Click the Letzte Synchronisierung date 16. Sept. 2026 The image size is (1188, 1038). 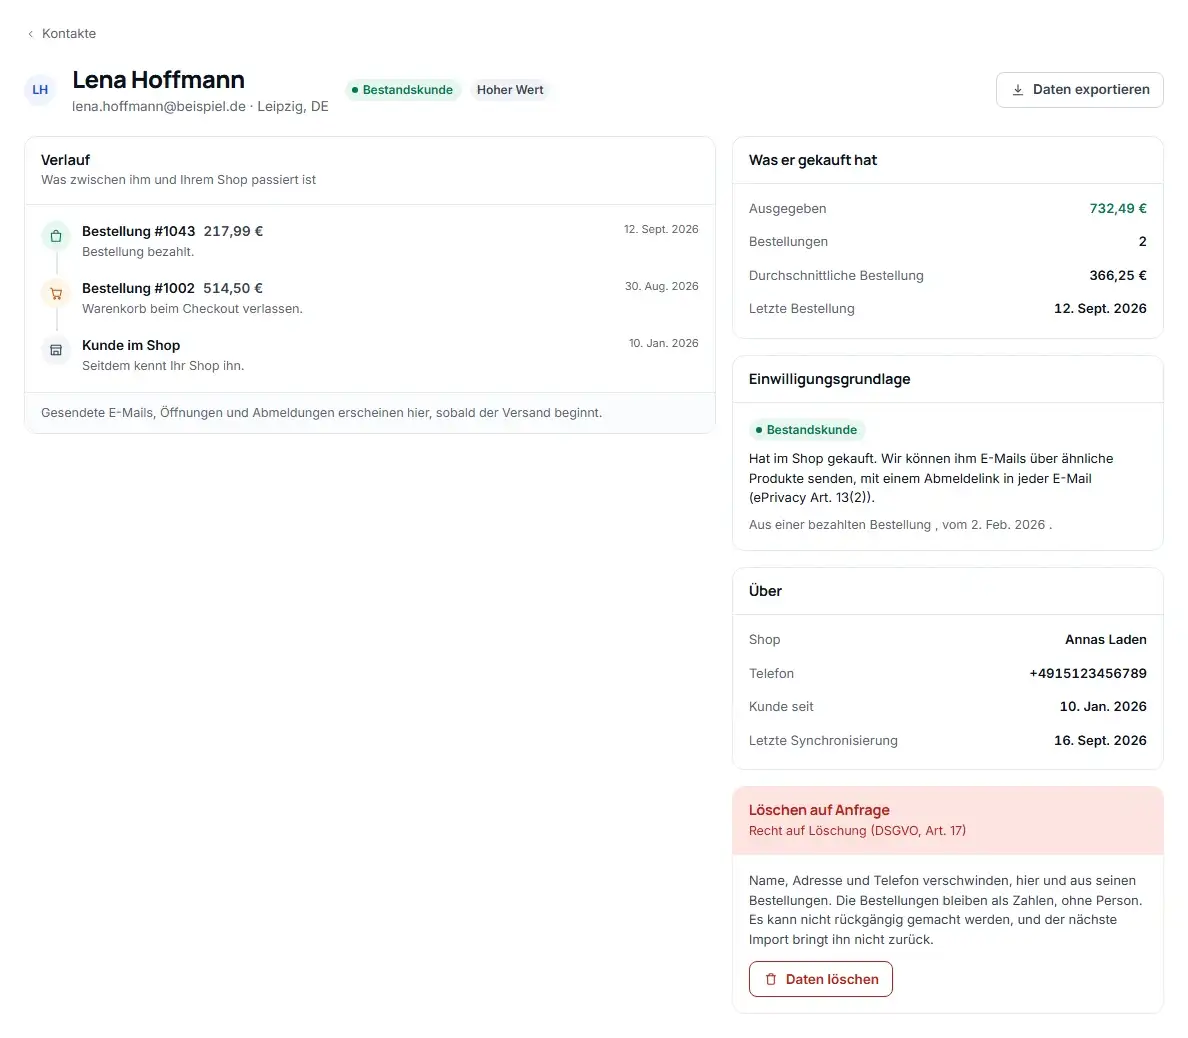tap(1100, 740)
